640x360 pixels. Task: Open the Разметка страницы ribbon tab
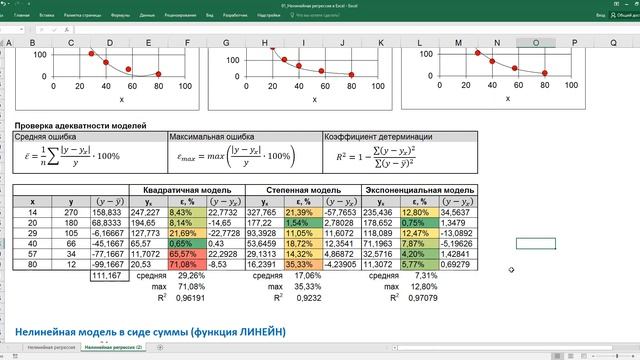click(82, 15)
